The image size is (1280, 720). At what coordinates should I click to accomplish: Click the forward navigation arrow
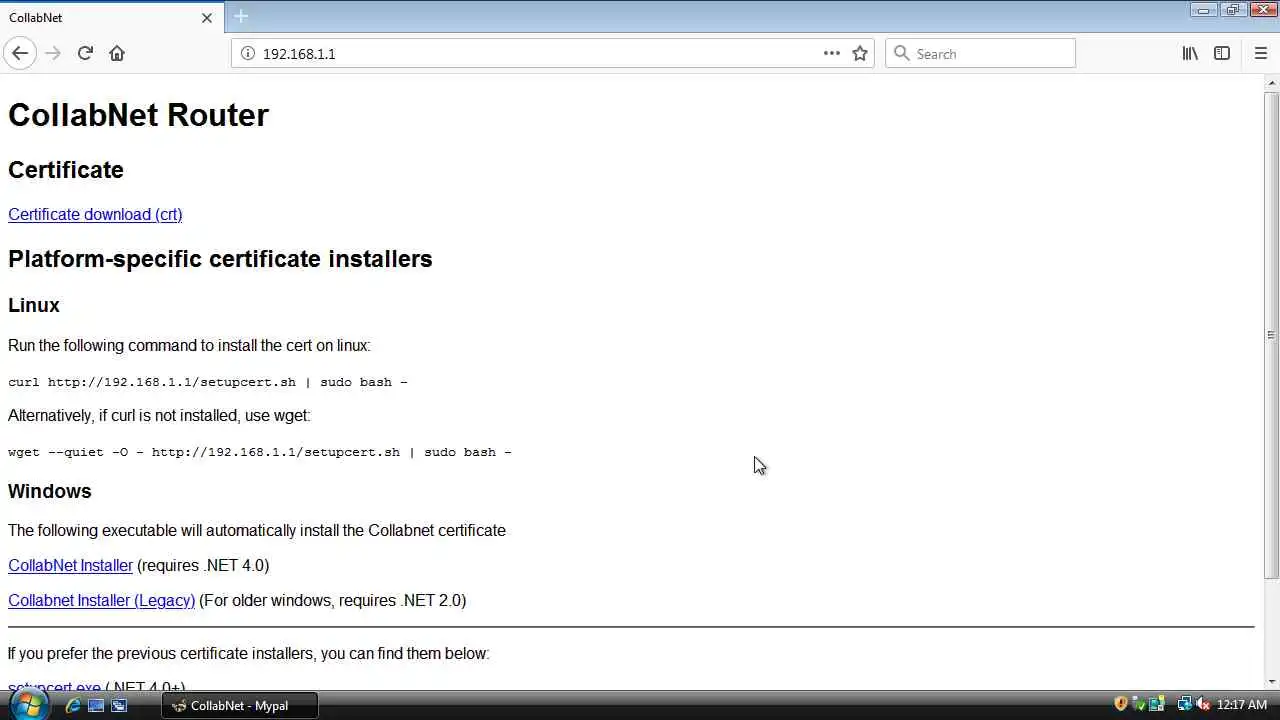[53, 53]
